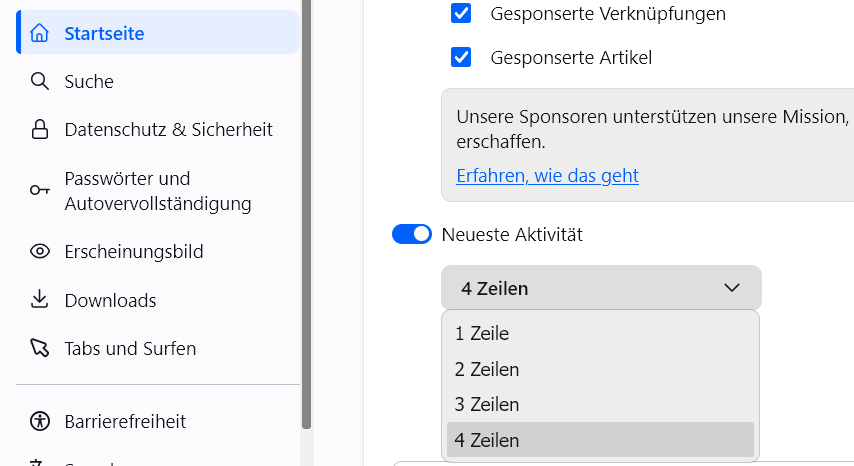
Task: Pick the highlighted 4 Zeilen option
Action: (x=600, y=440)
